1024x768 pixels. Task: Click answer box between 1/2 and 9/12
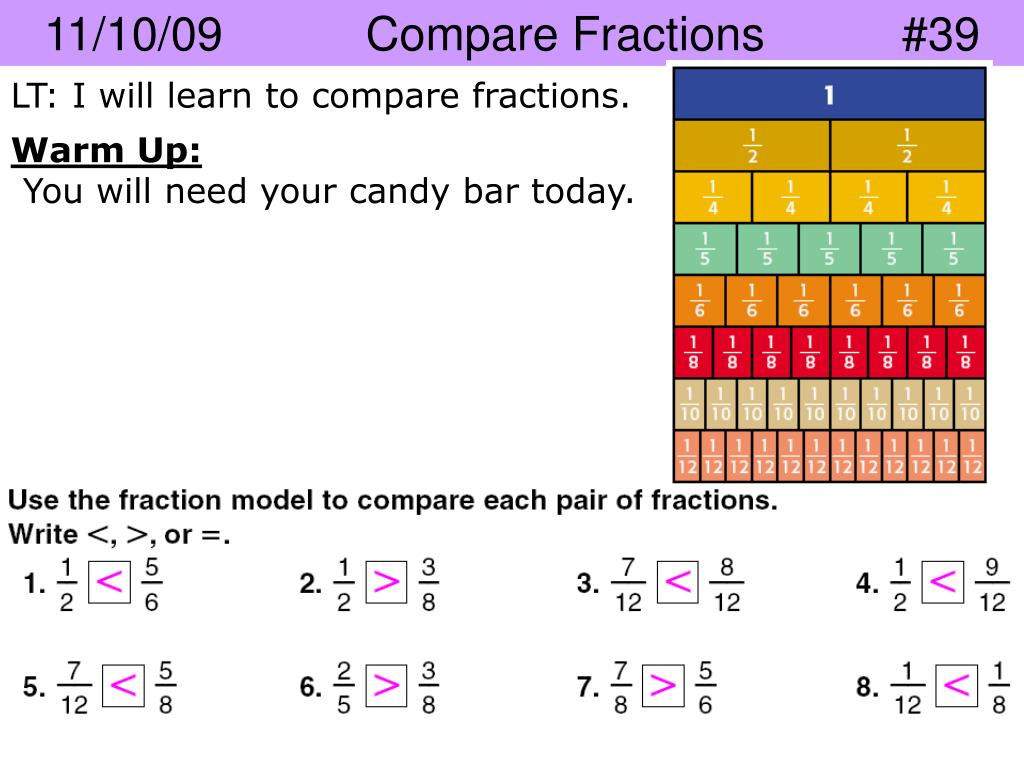(942, 581)
